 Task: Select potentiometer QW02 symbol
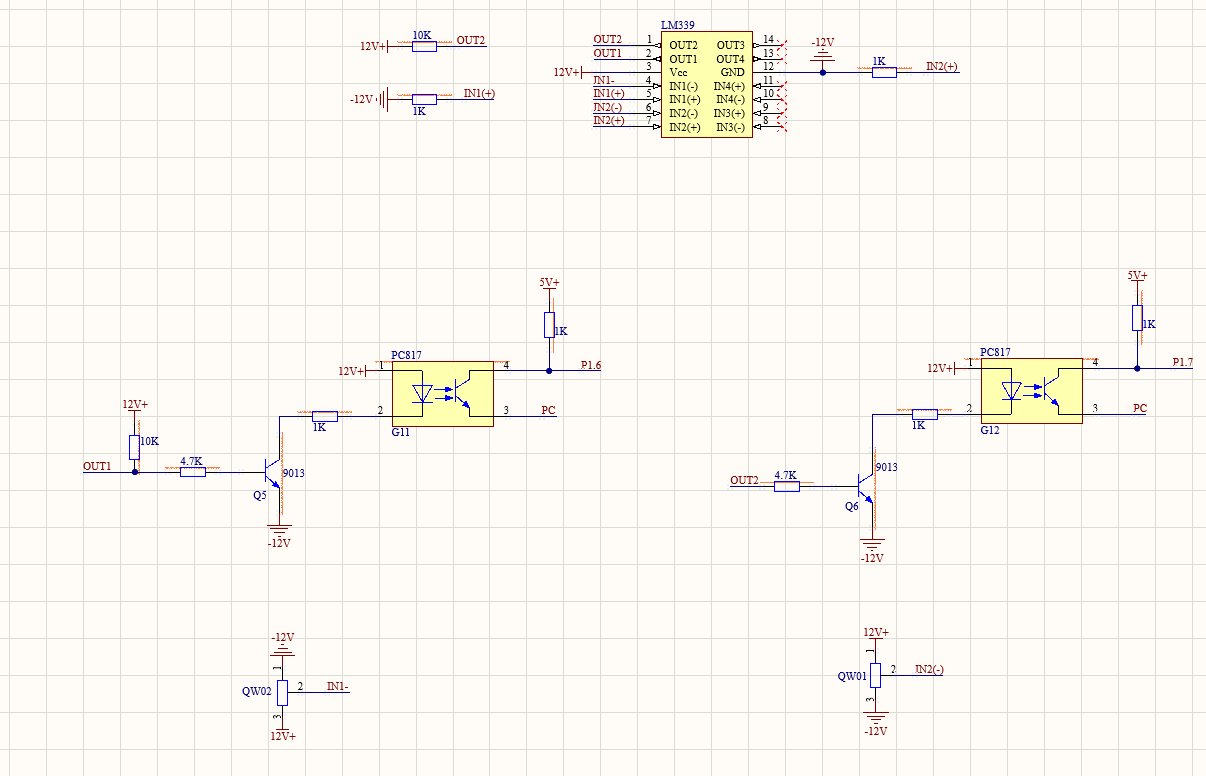coord(282,692)
